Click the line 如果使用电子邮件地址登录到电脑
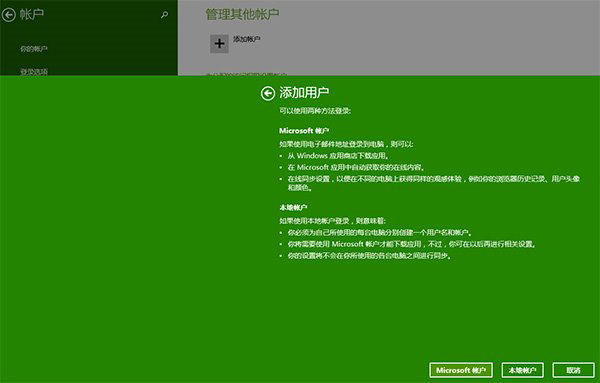 click(346, 144)
